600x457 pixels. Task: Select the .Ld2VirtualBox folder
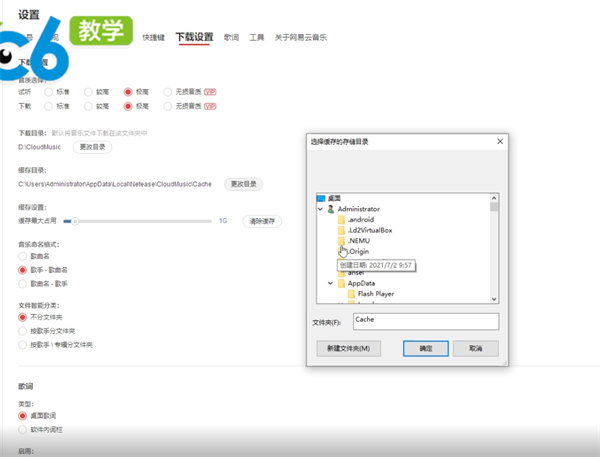click(x=370, y=230)
